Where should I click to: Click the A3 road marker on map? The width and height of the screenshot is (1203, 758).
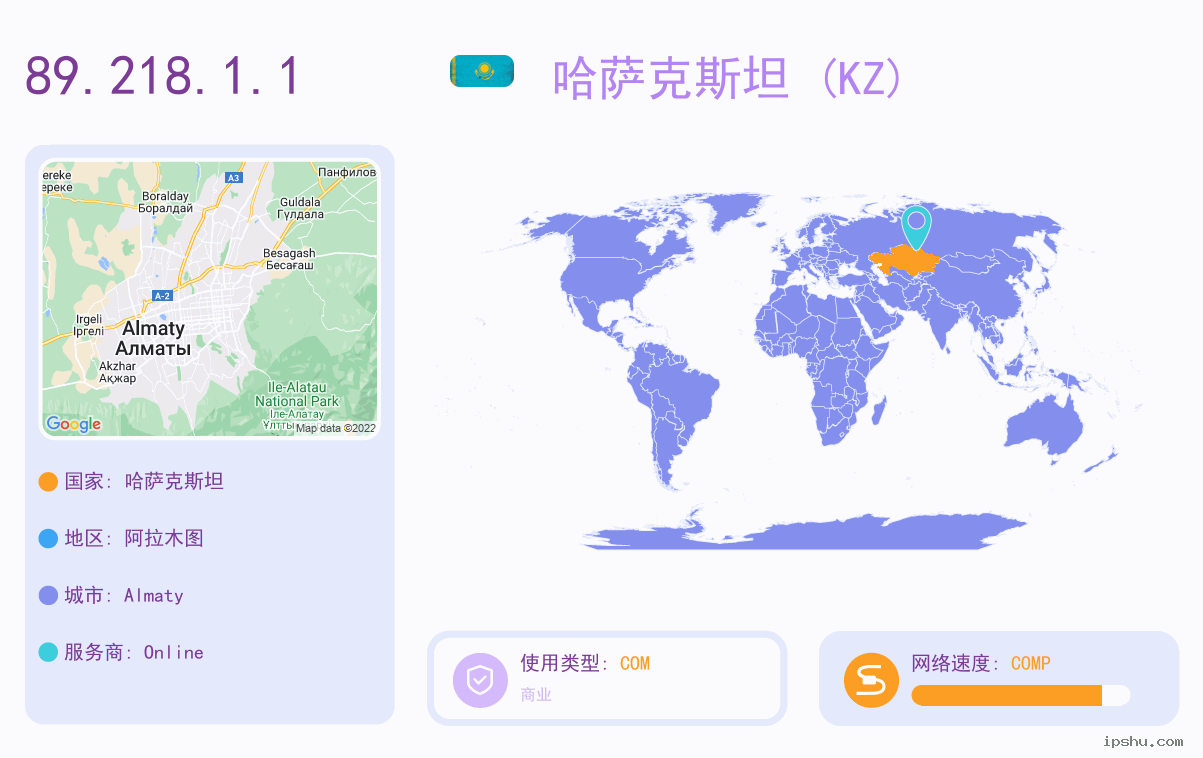point(233,178)
